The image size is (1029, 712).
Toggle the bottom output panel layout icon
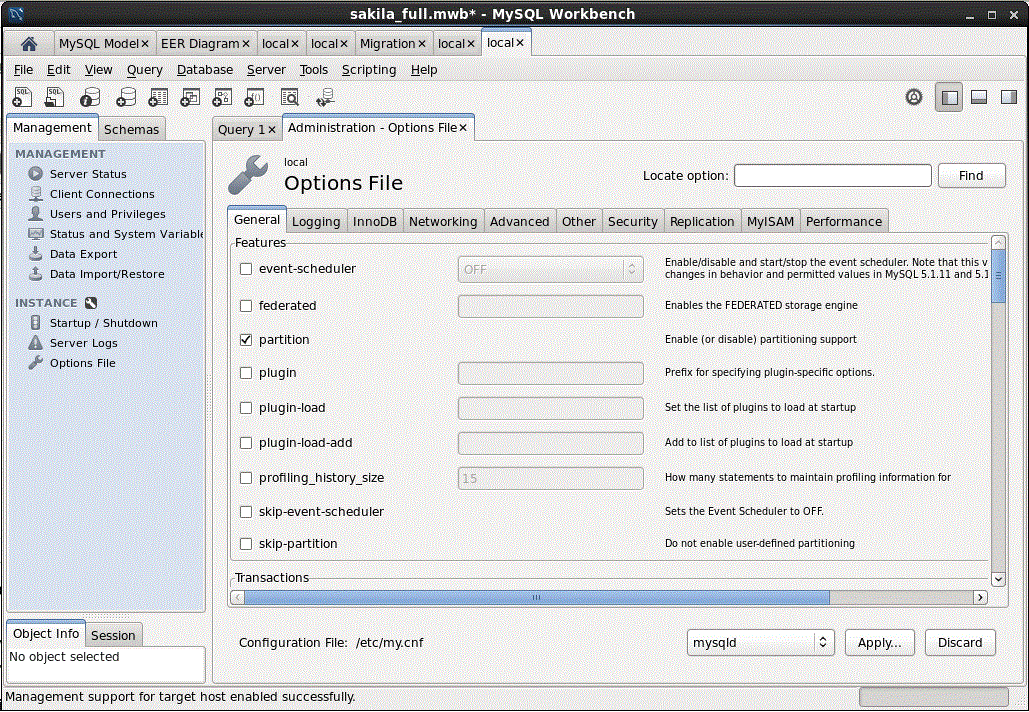click(979, 97)
